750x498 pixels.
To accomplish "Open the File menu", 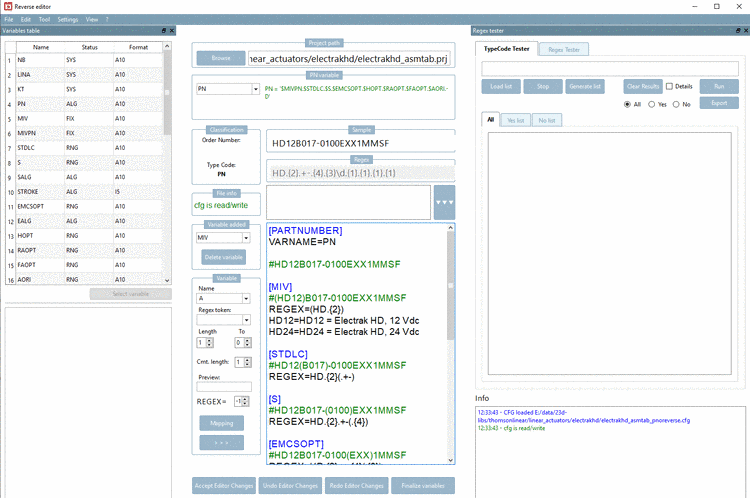I will (x=9, y=20).
